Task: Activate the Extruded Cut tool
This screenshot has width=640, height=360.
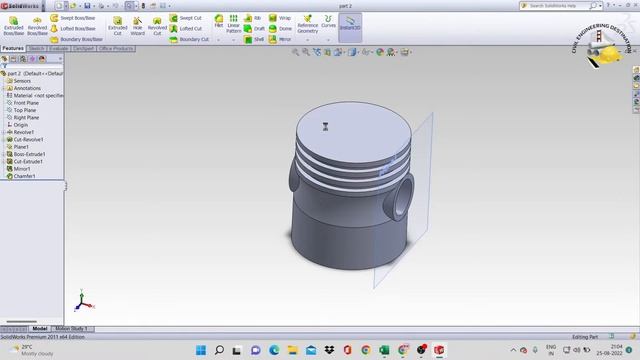Action: pyautogui.click(x=118, y=26)
